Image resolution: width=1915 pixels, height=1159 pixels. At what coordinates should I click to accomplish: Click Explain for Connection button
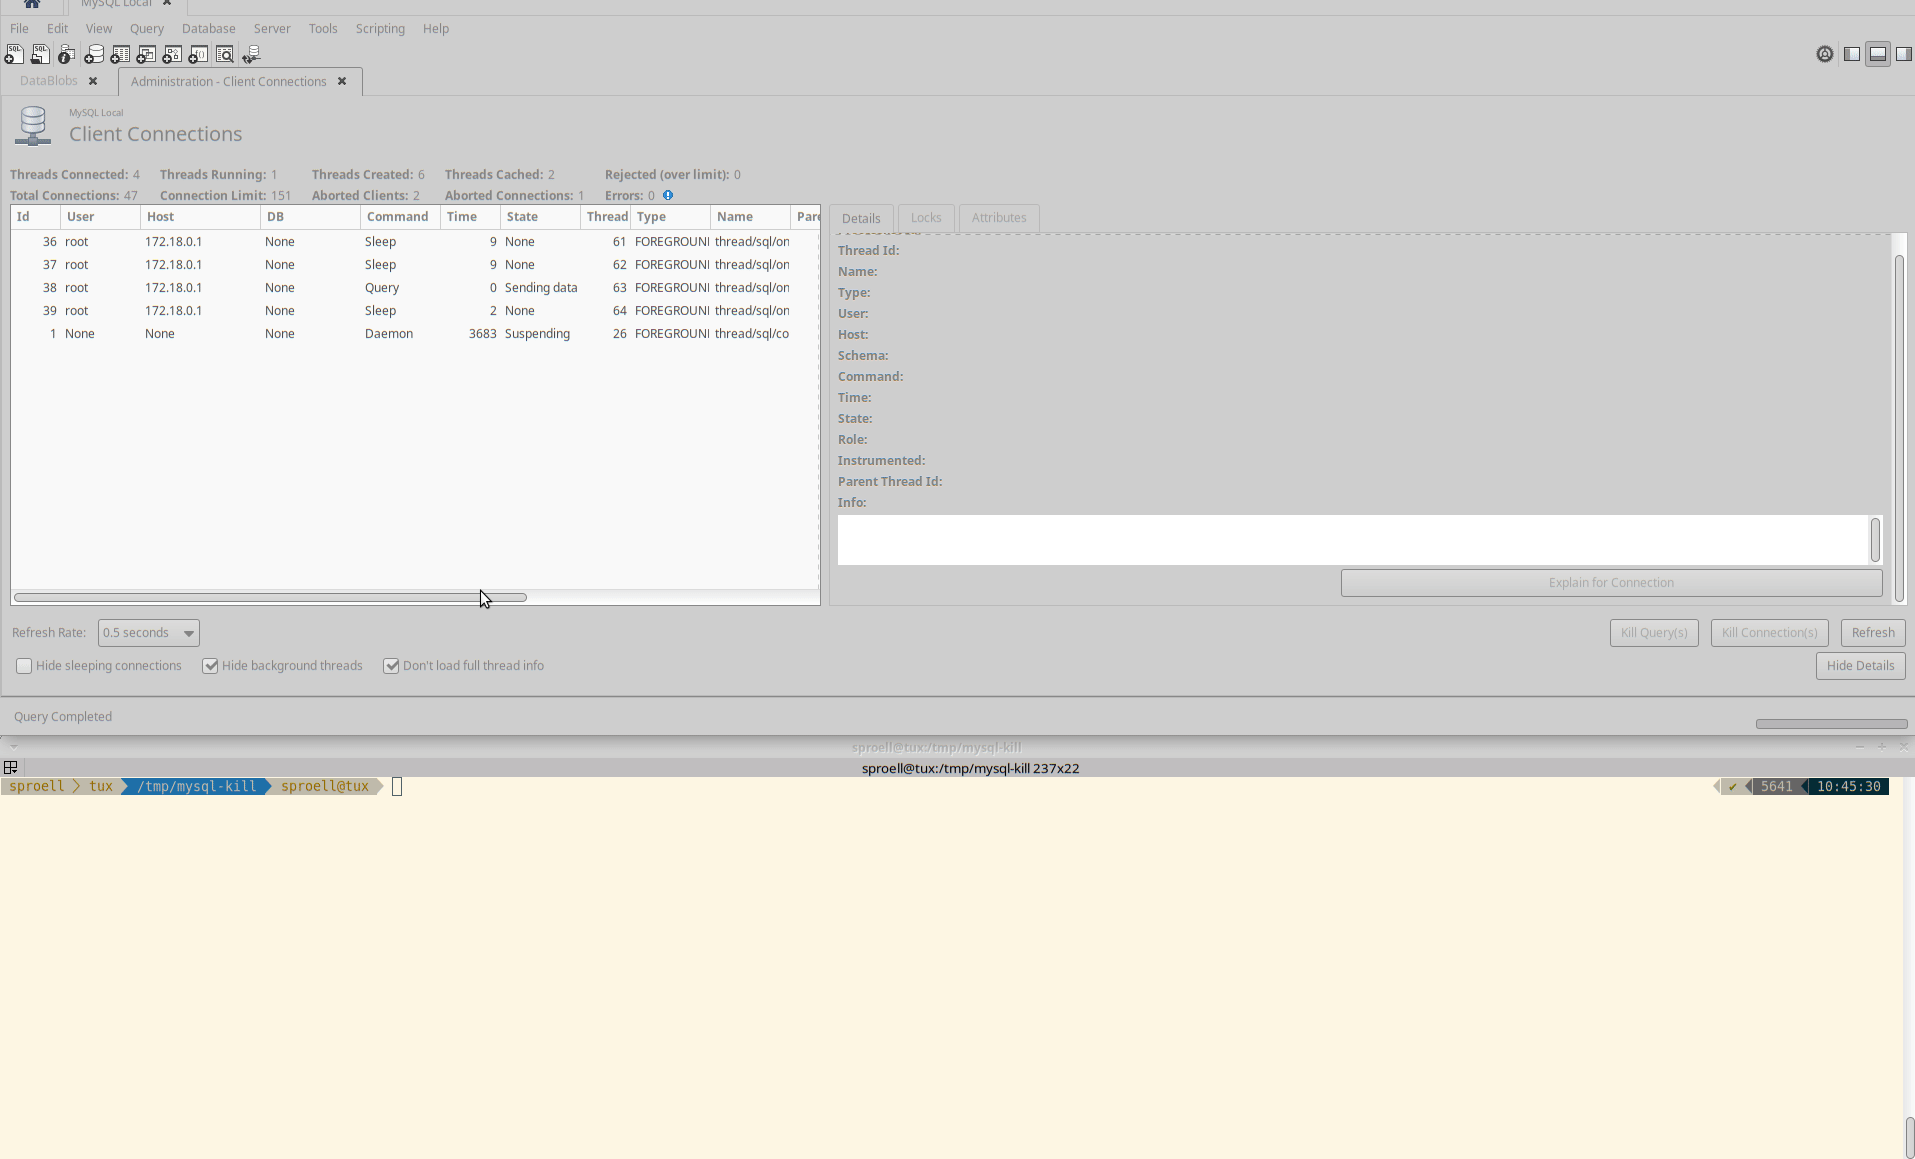pyautogui.click(x=1611, y=583)
